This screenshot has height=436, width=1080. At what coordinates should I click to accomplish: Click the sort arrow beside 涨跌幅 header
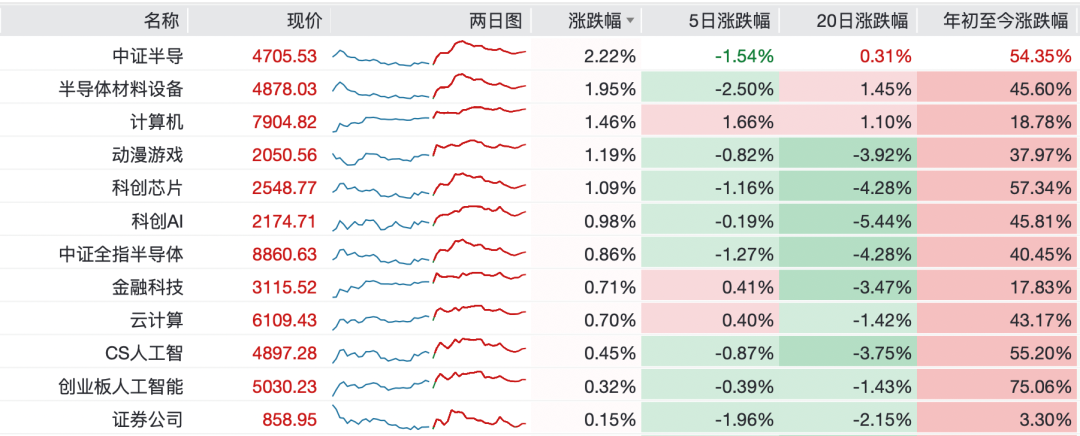[630, 21]
